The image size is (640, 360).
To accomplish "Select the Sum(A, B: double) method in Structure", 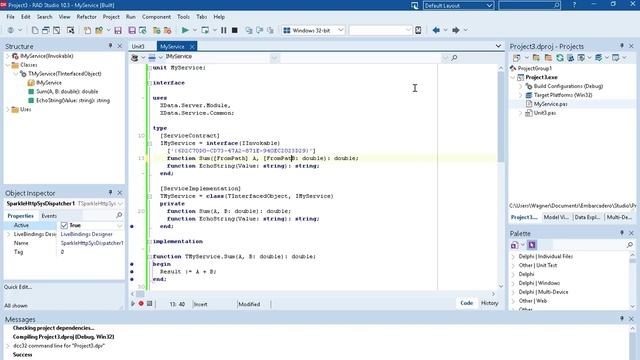I will point(67,91).
